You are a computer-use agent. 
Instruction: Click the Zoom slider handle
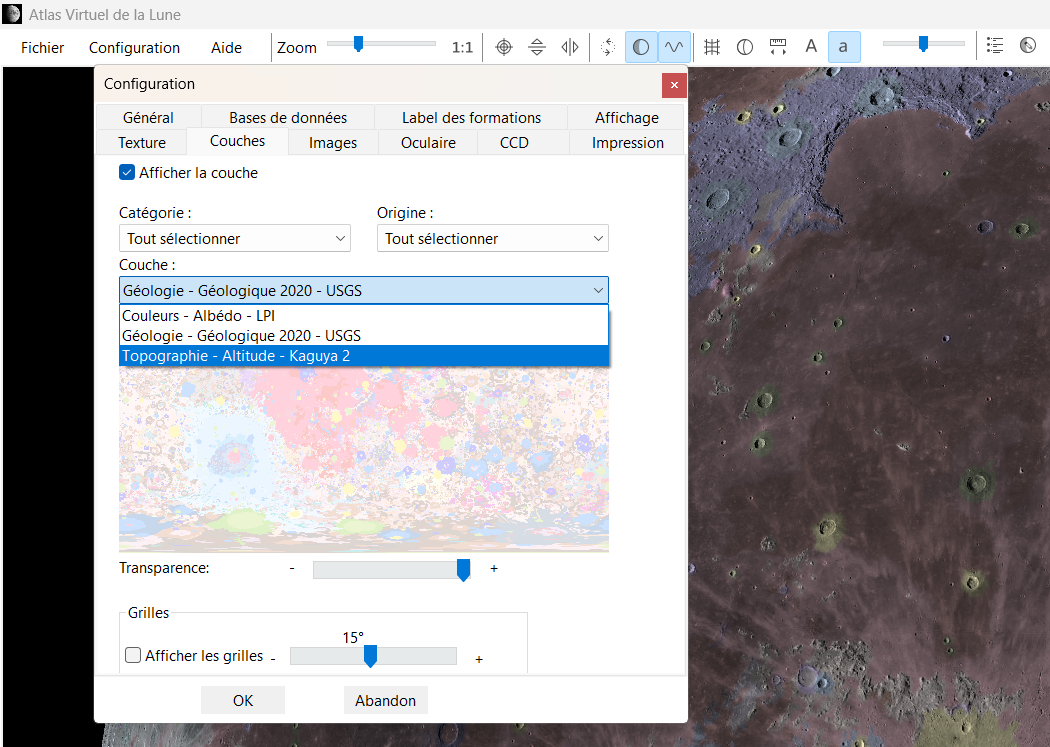coord(358,44)
